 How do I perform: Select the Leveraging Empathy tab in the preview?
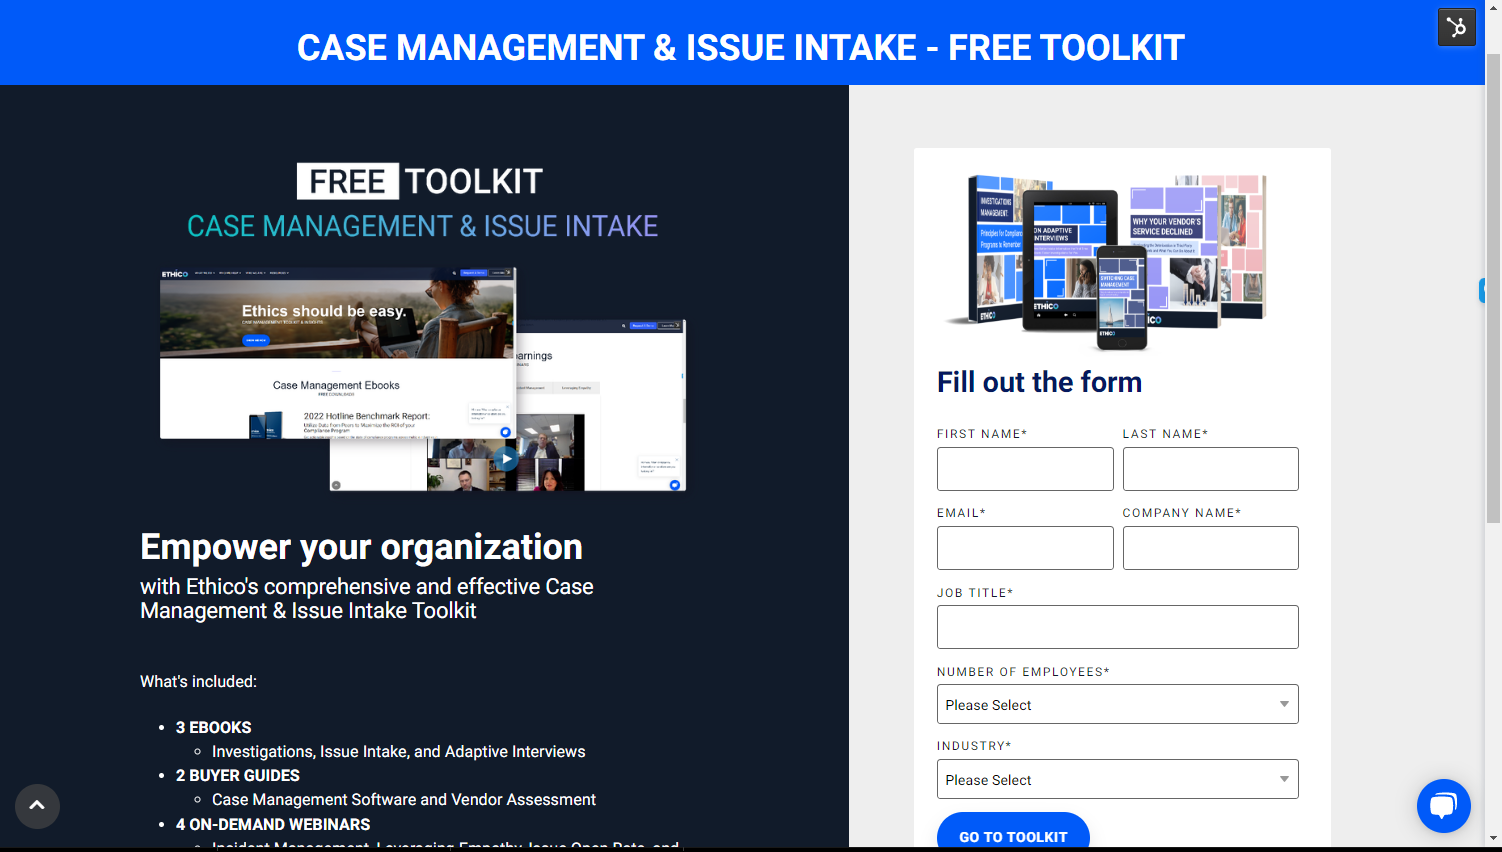pyautogui.click(x=576, y=387)
